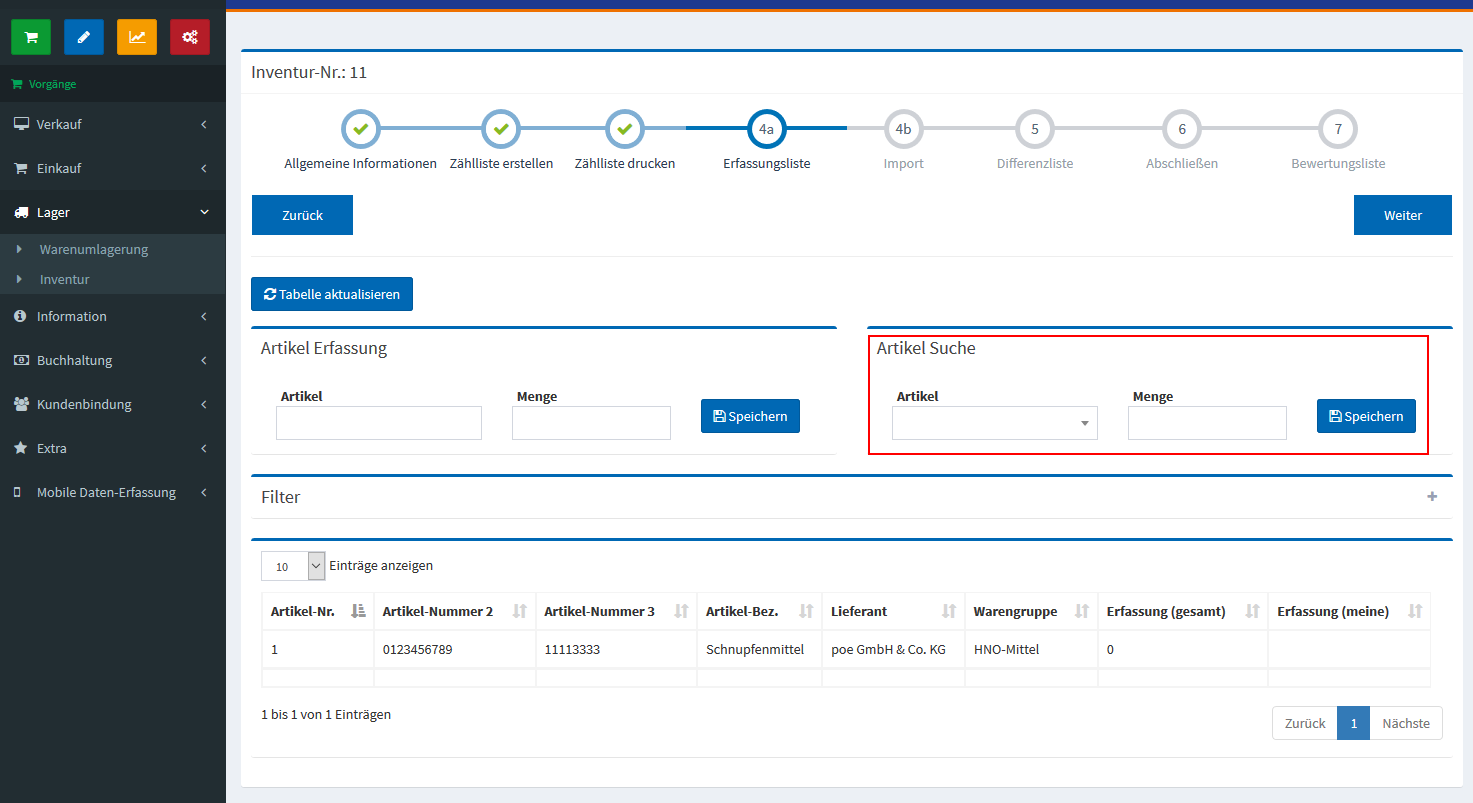
Task: Click the green shopping cart icon button
Action: point(31,37)
